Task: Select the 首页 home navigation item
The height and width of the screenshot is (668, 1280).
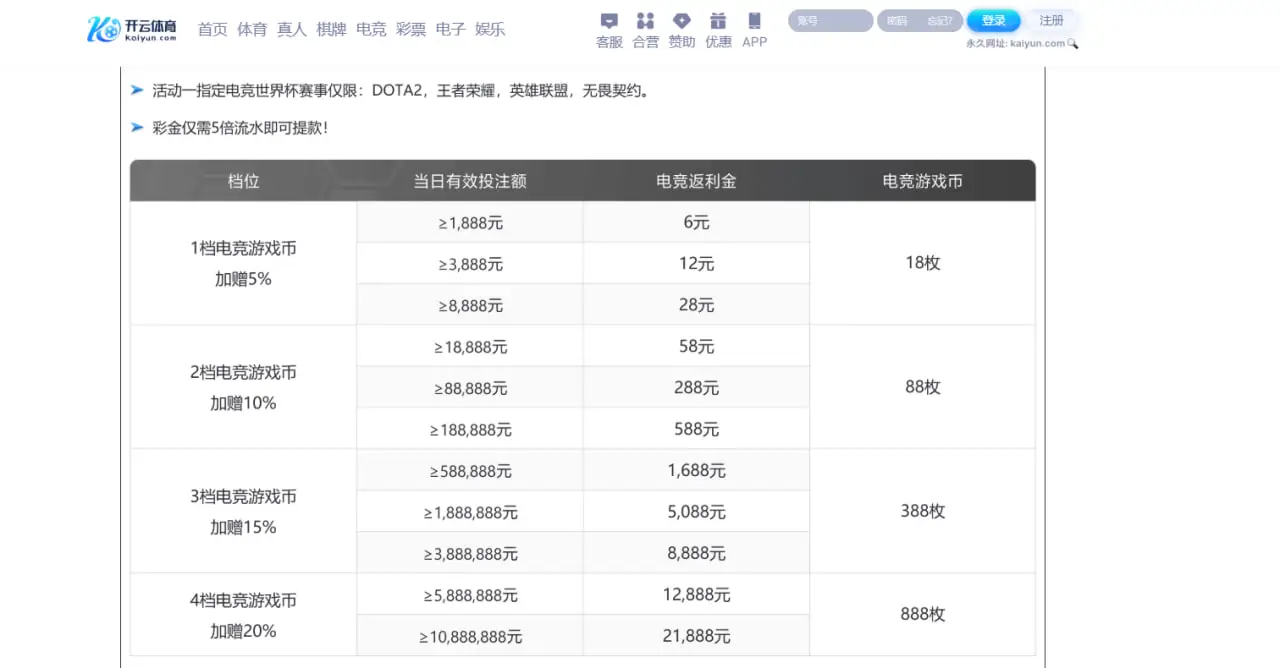Action: click(x=213, y=29)
